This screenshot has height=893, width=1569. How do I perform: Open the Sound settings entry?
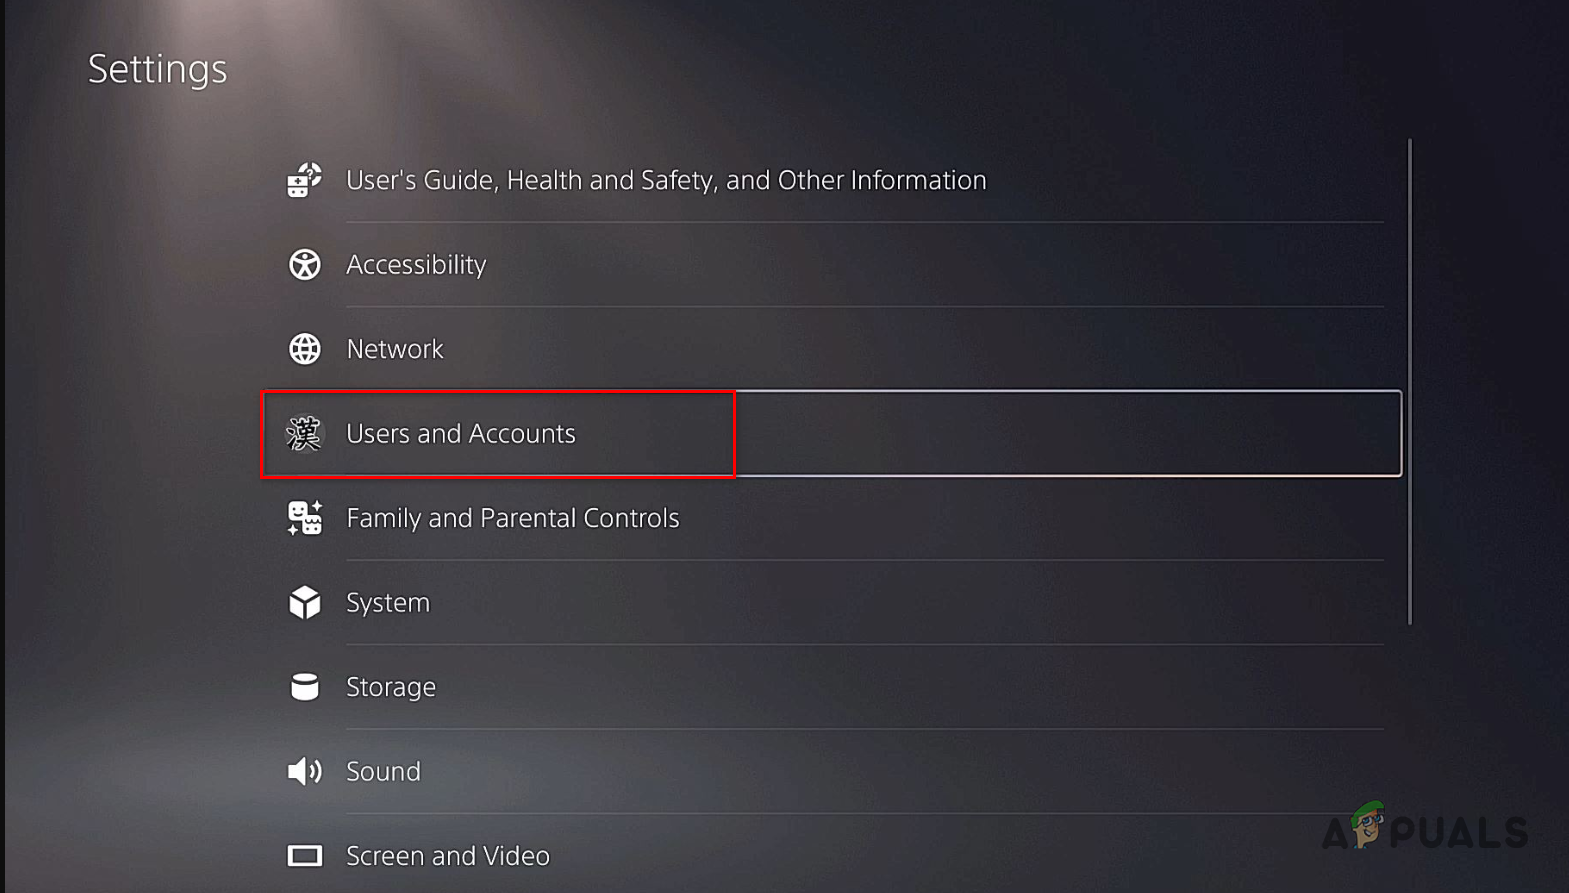[383, 770]
